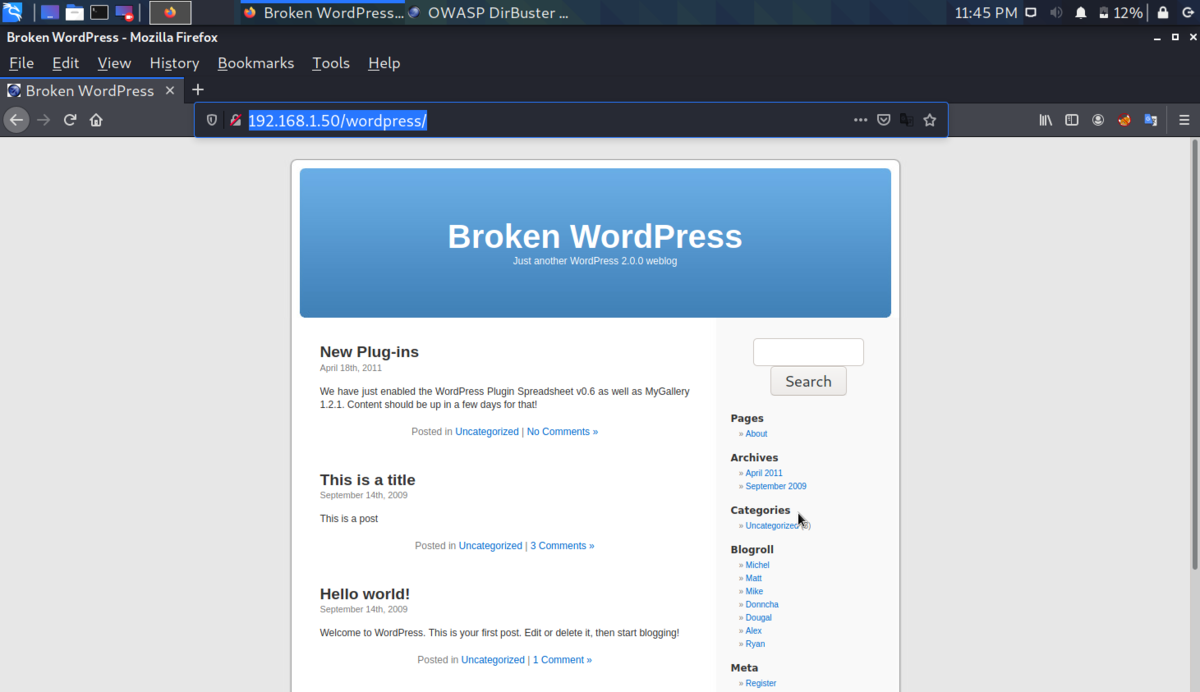The height and width of the screenshot is (692, 1200).
Task: Open the 3 Comments link
Action: [x=562, y=546]
